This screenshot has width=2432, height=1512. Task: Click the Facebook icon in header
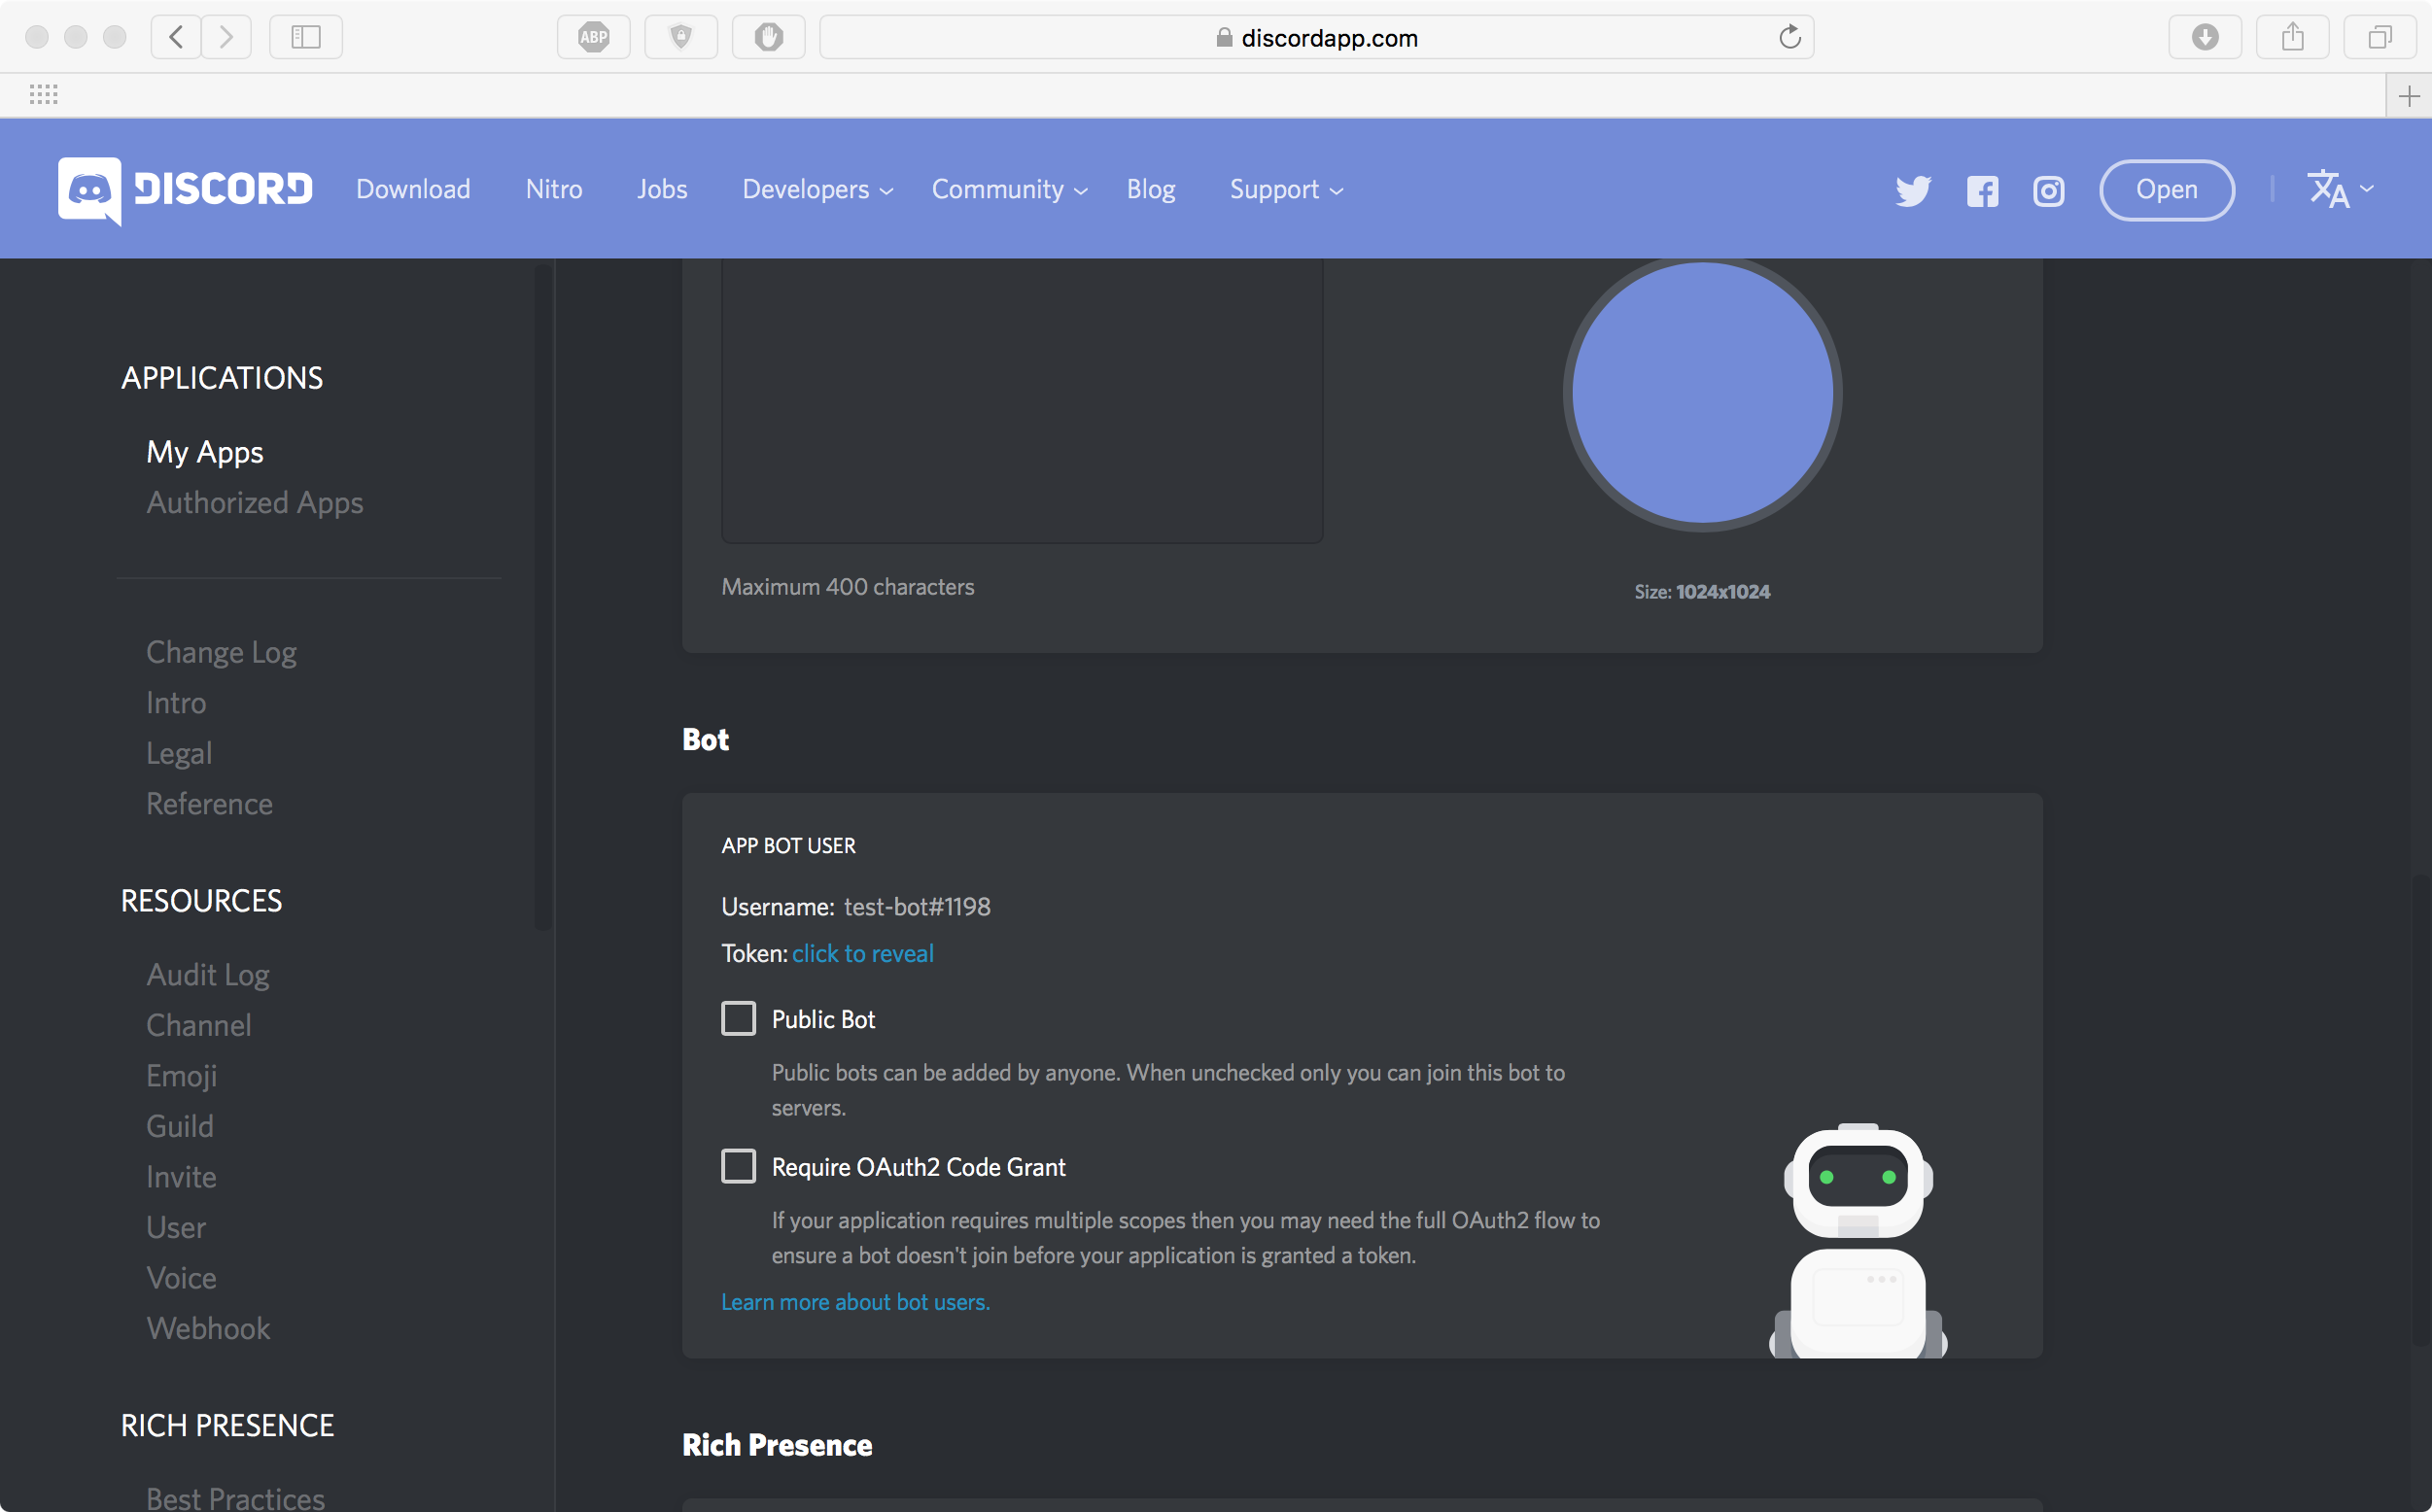[1982, 190]
